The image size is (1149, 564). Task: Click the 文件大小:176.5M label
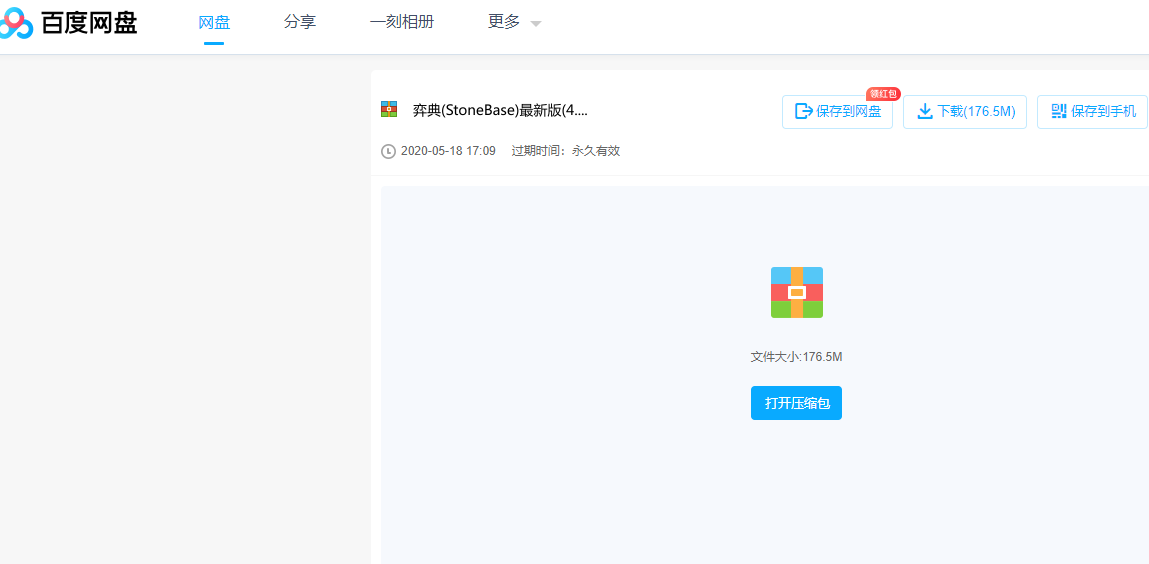pyautogui.click(x=797, y=357)
